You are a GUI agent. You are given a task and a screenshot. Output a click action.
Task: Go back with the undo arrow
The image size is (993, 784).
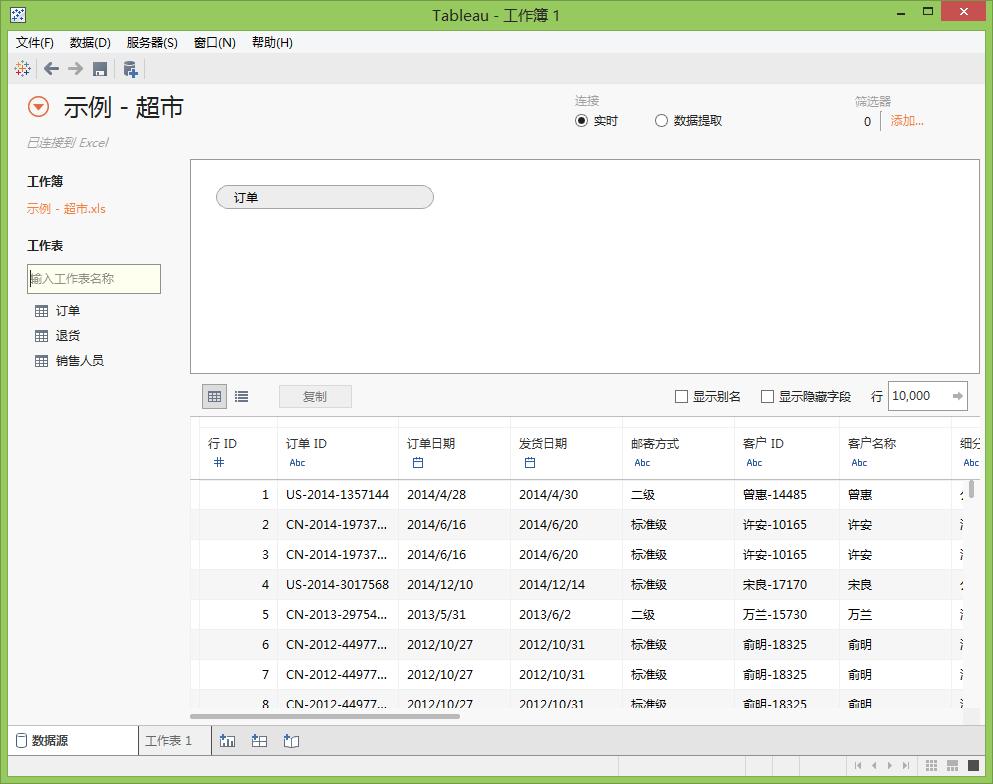coord(51,69)
